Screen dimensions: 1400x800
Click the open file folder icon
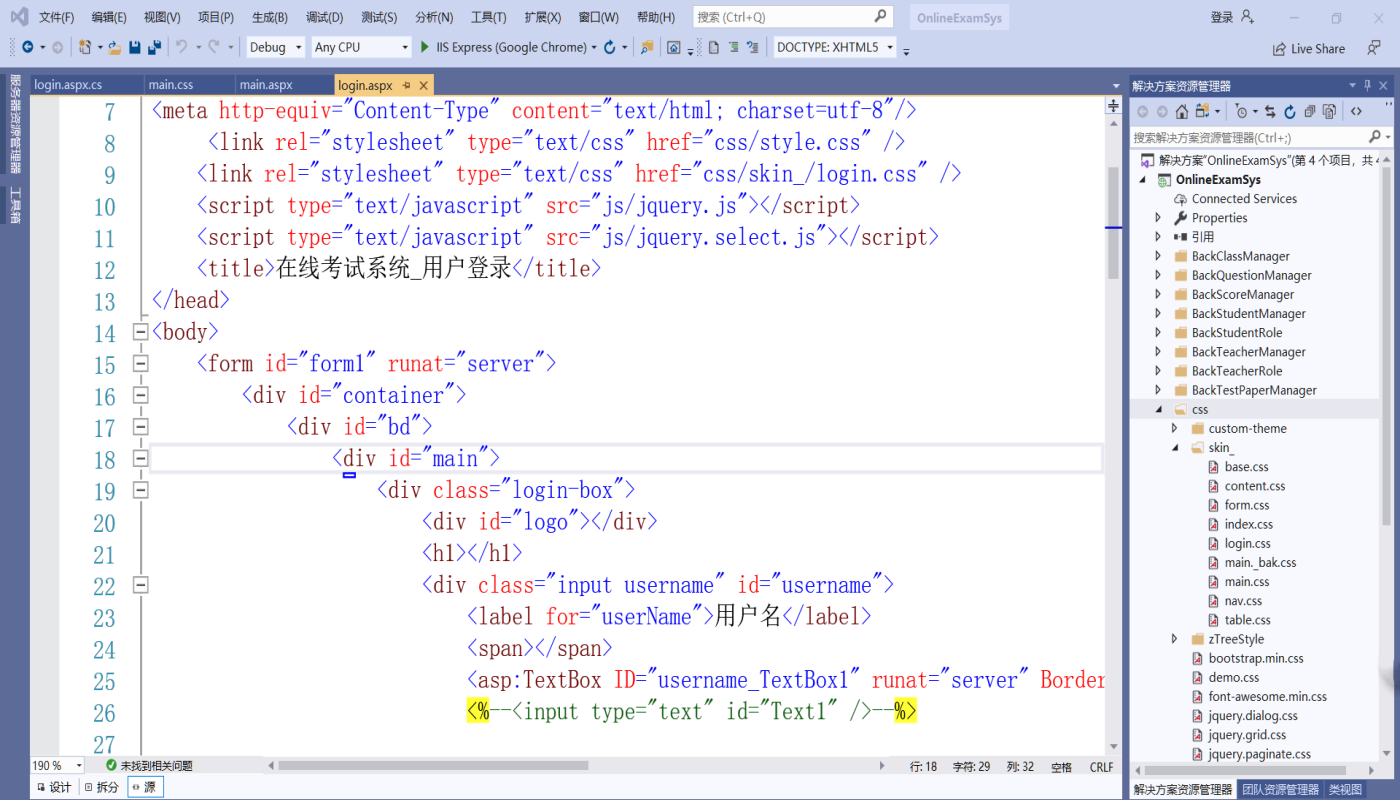(x=115, y=47)
